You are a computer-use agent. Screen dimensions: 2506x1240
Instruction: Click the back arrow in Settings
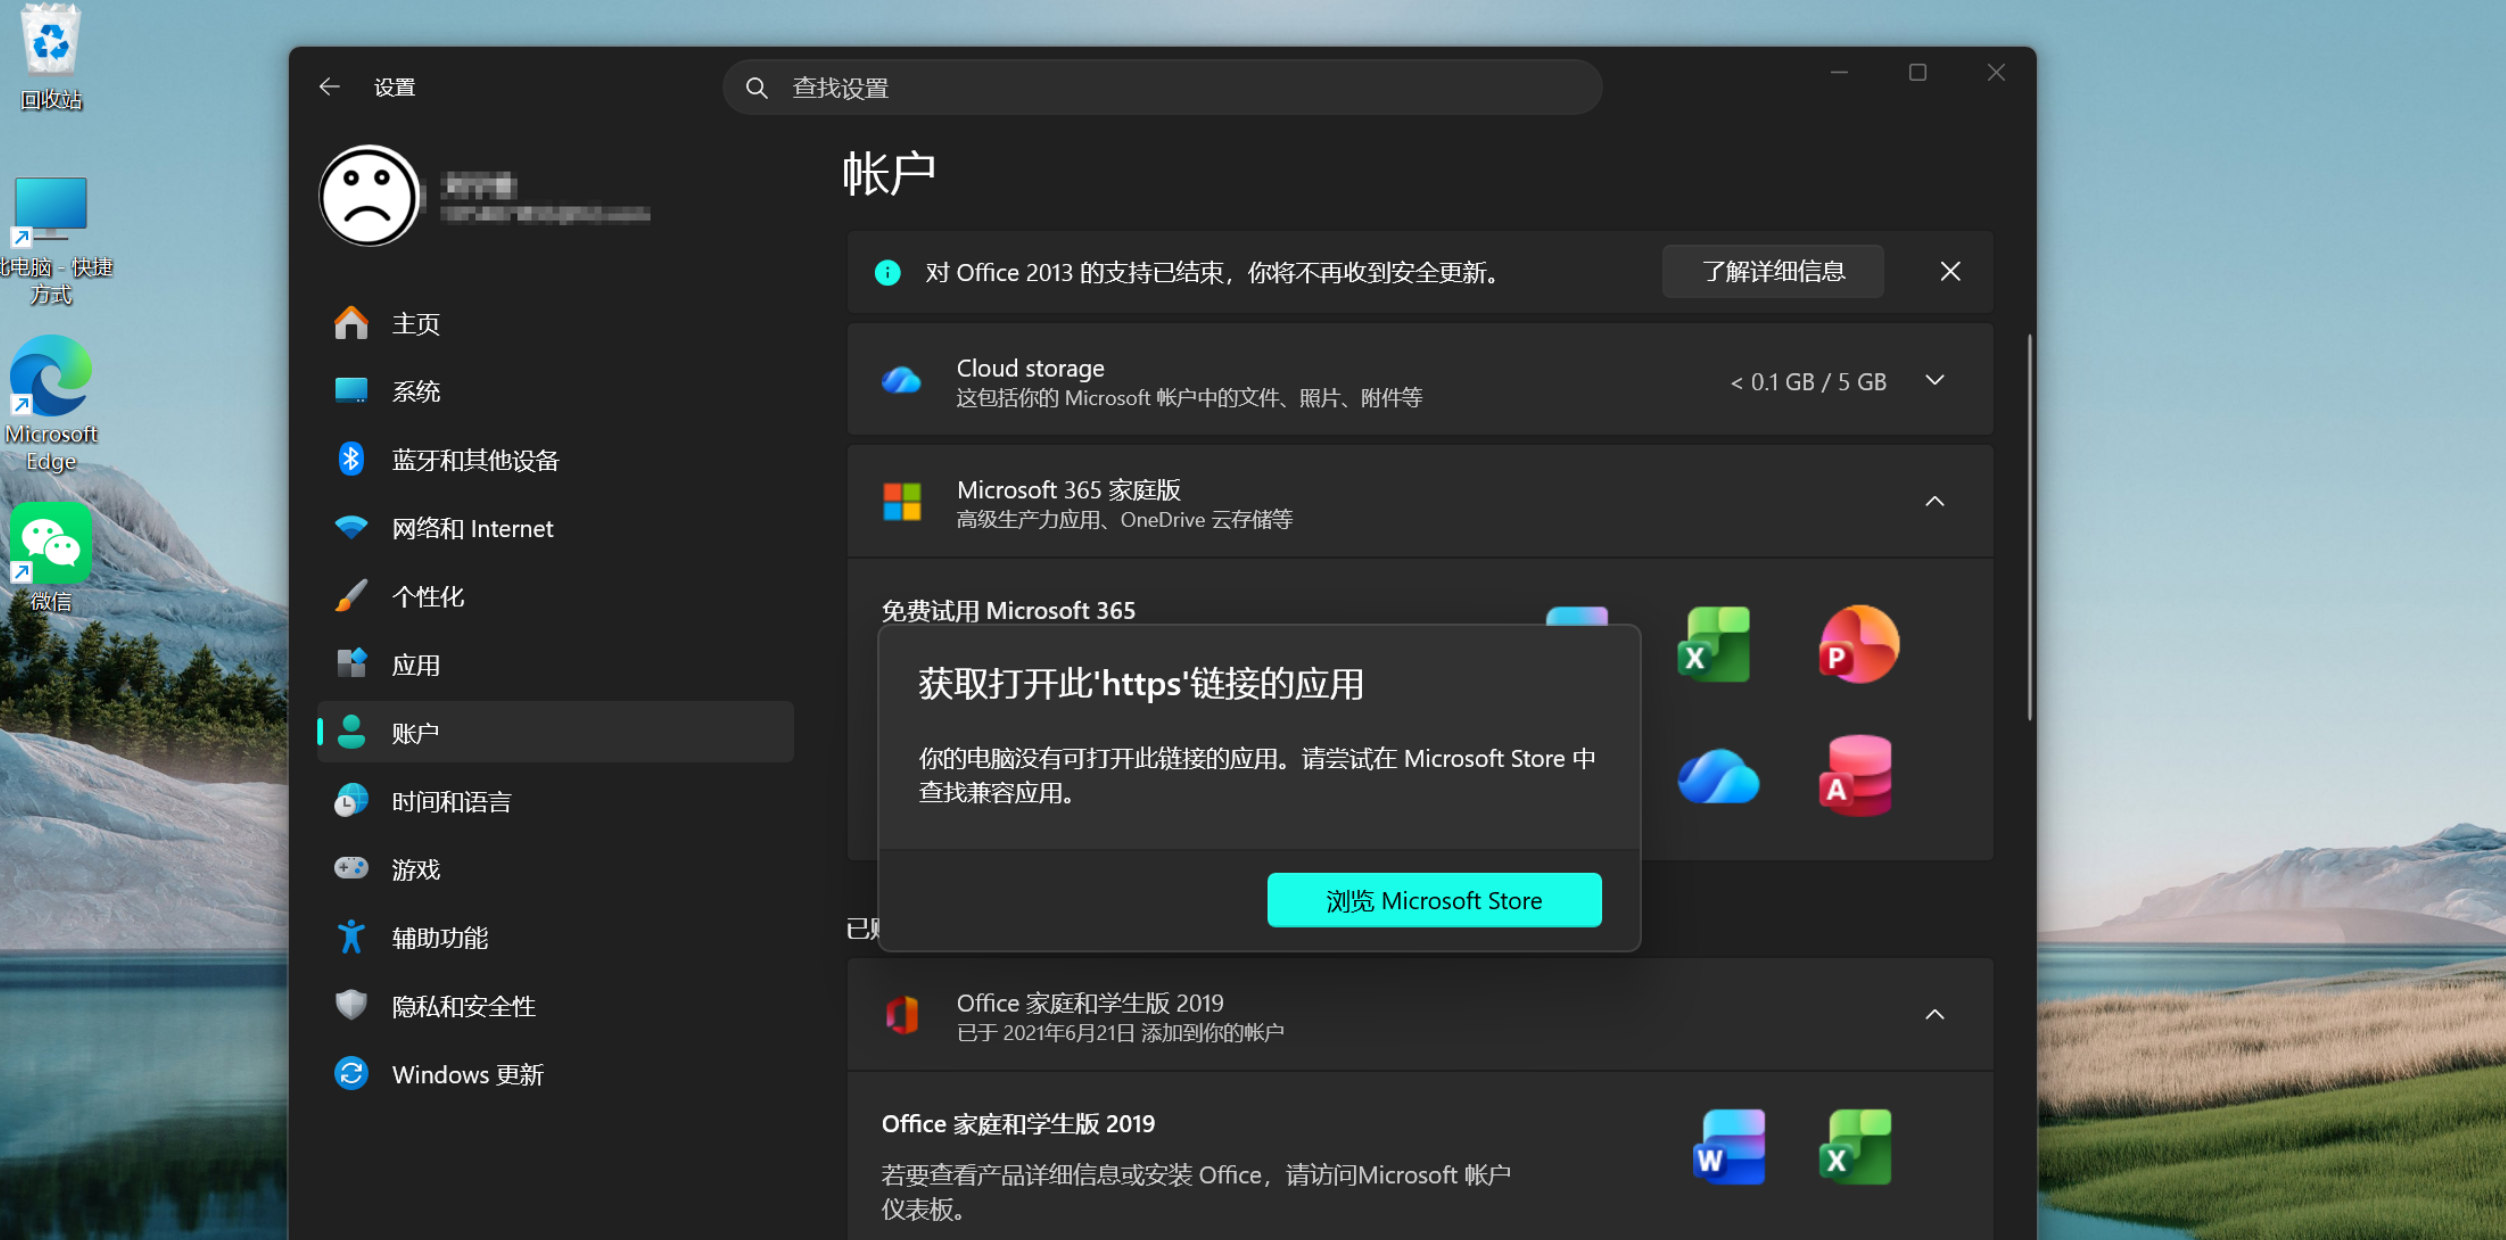[x=329, y=87]
